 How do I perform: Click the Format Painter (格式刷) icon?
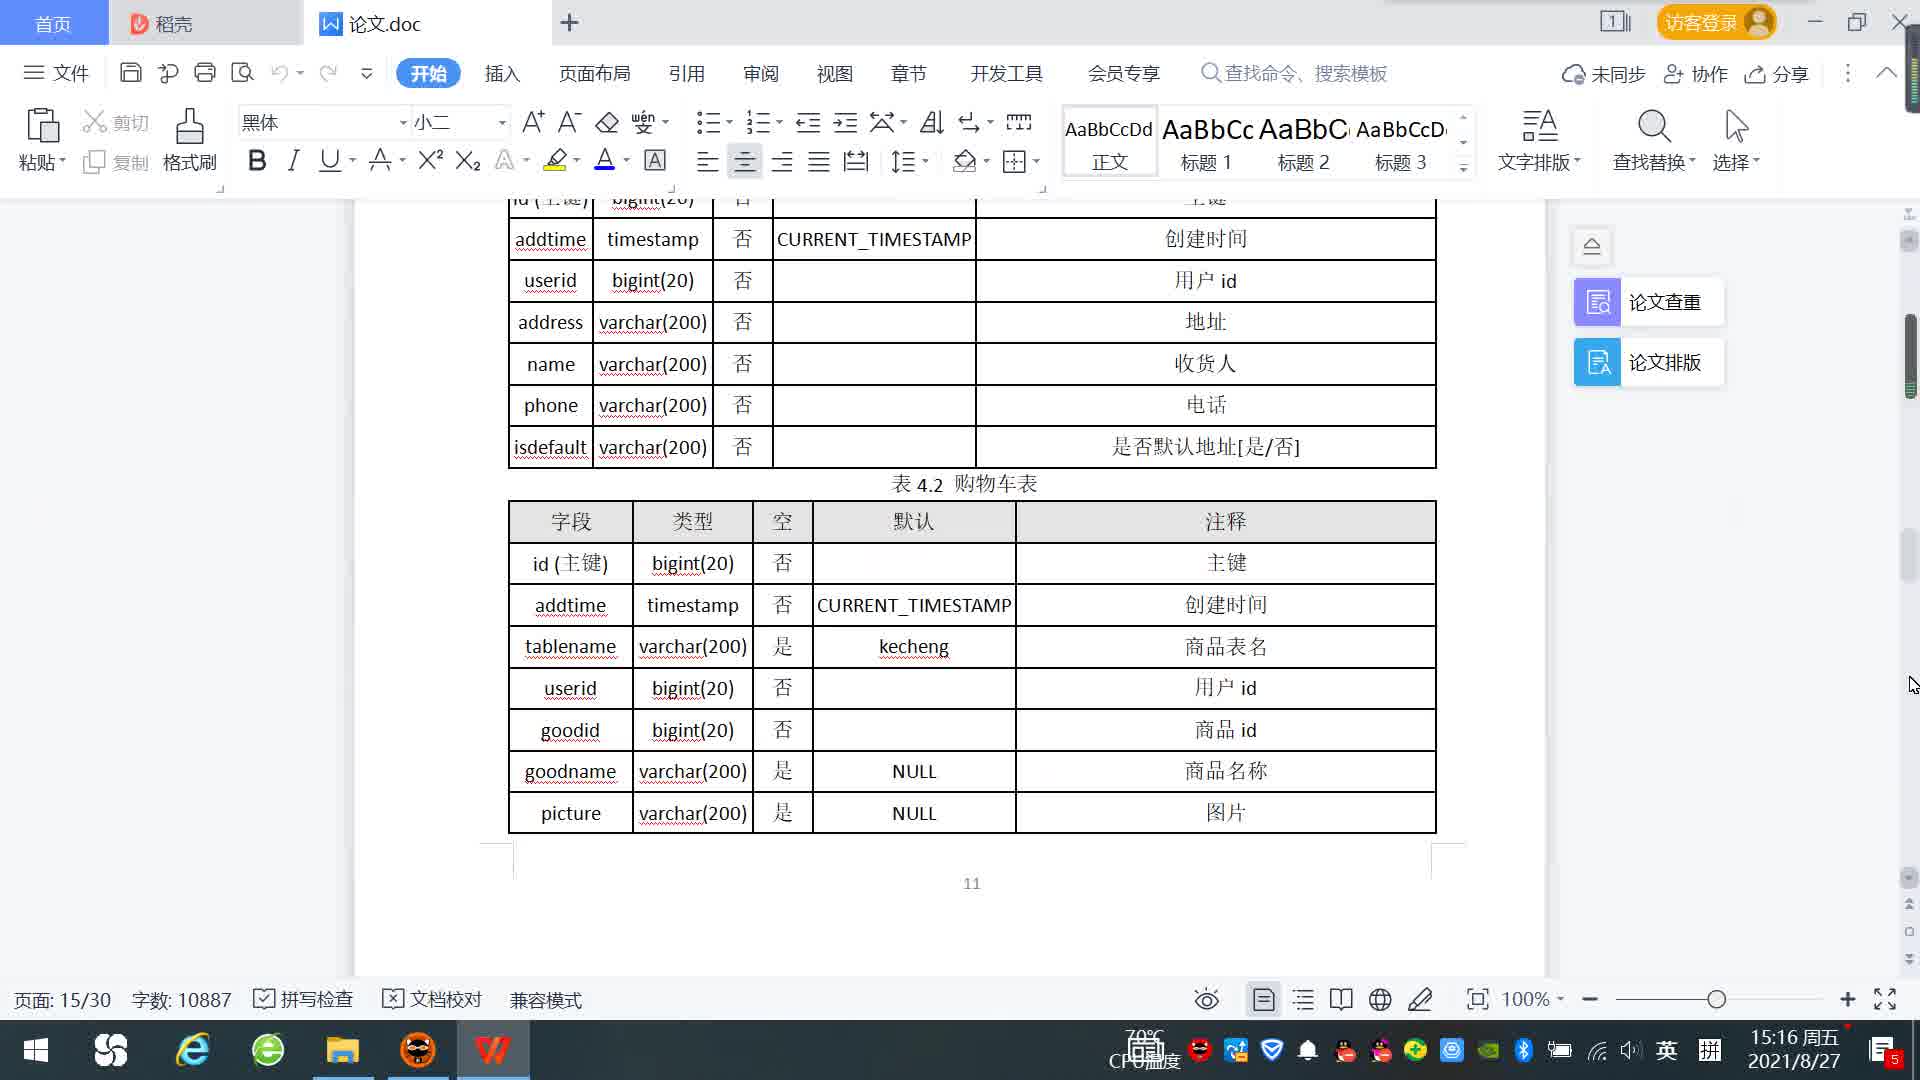189,139
